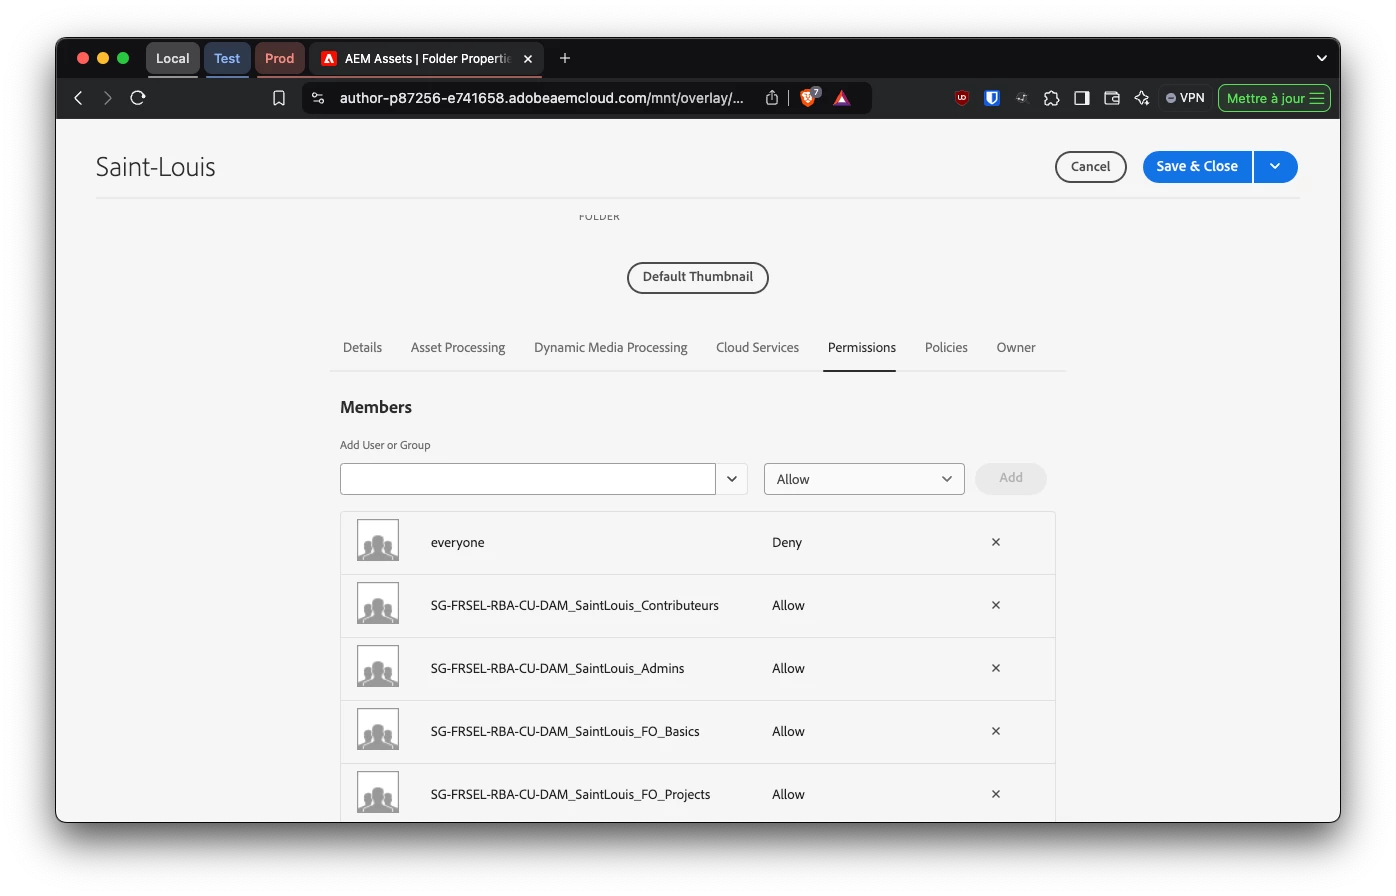Go back to the previous page
1396x896 pixels.
78,98
